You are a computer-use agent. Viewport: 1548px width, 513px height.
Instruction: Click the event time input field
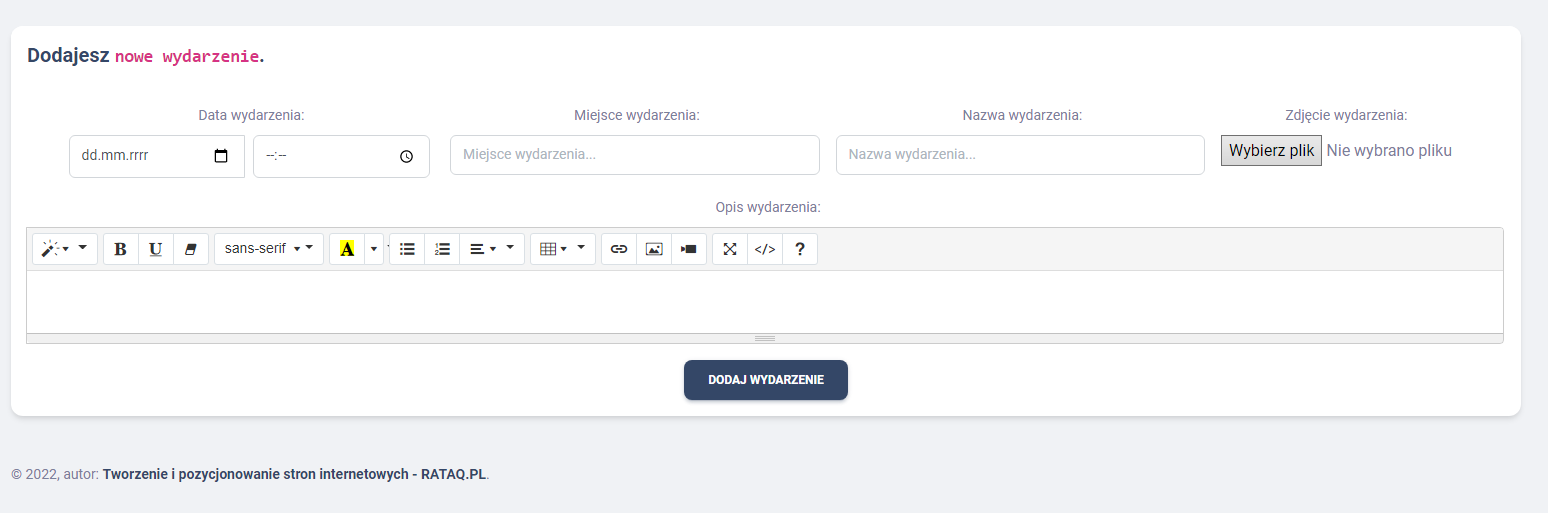tap(341, 156)
